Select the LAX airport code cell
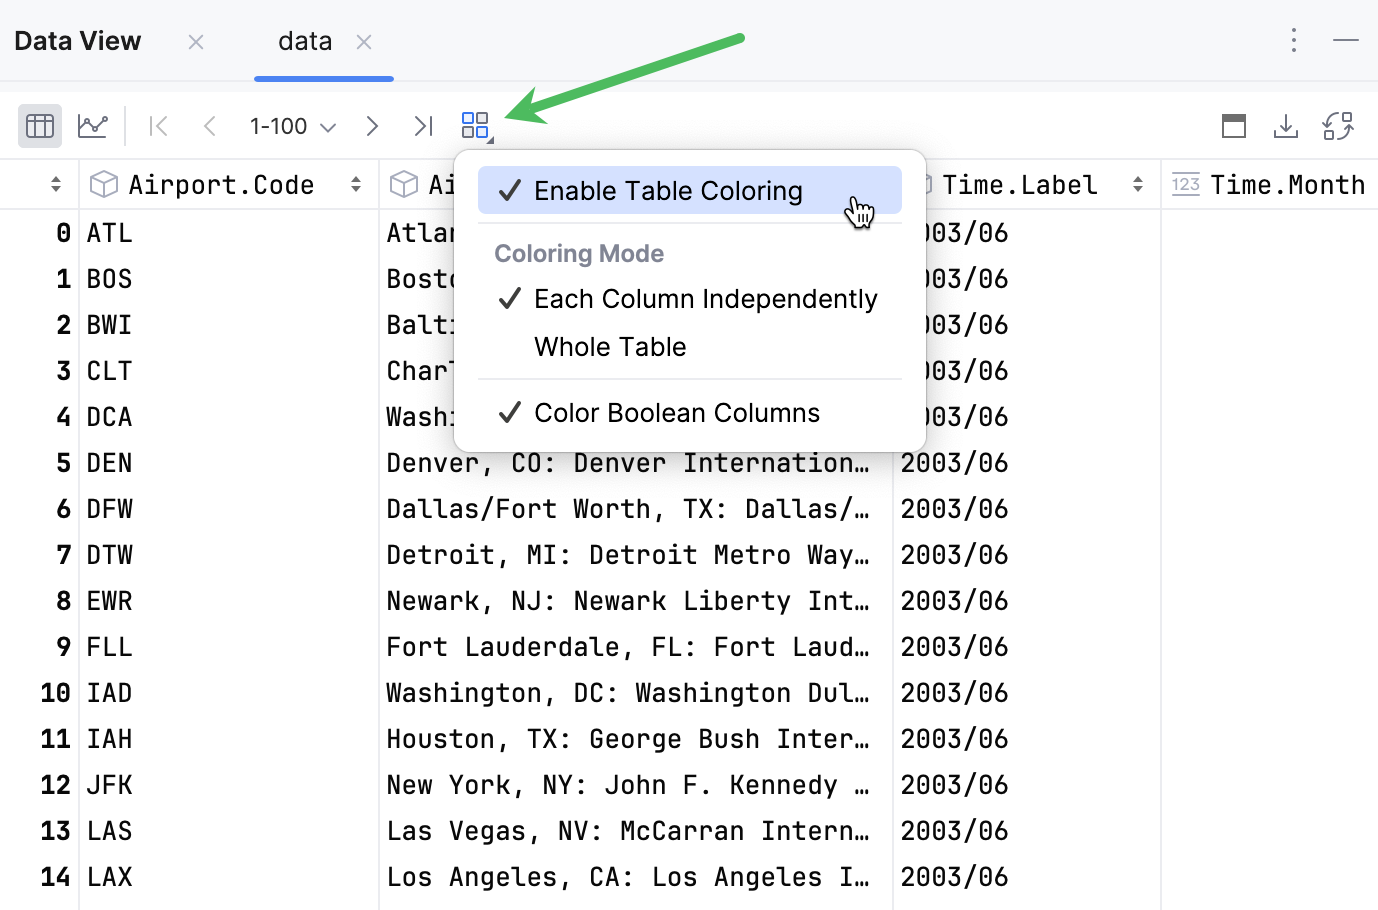Viewport: 1378px width, 910px height. [229, 877]
